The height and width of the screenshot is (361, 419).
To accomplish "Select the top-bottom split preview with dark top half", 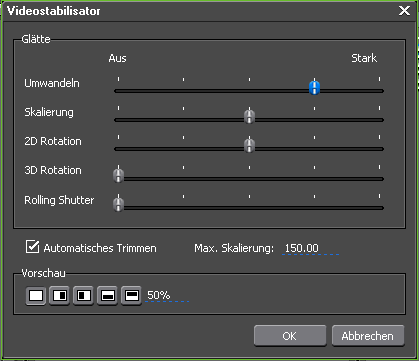I will 132,296.
